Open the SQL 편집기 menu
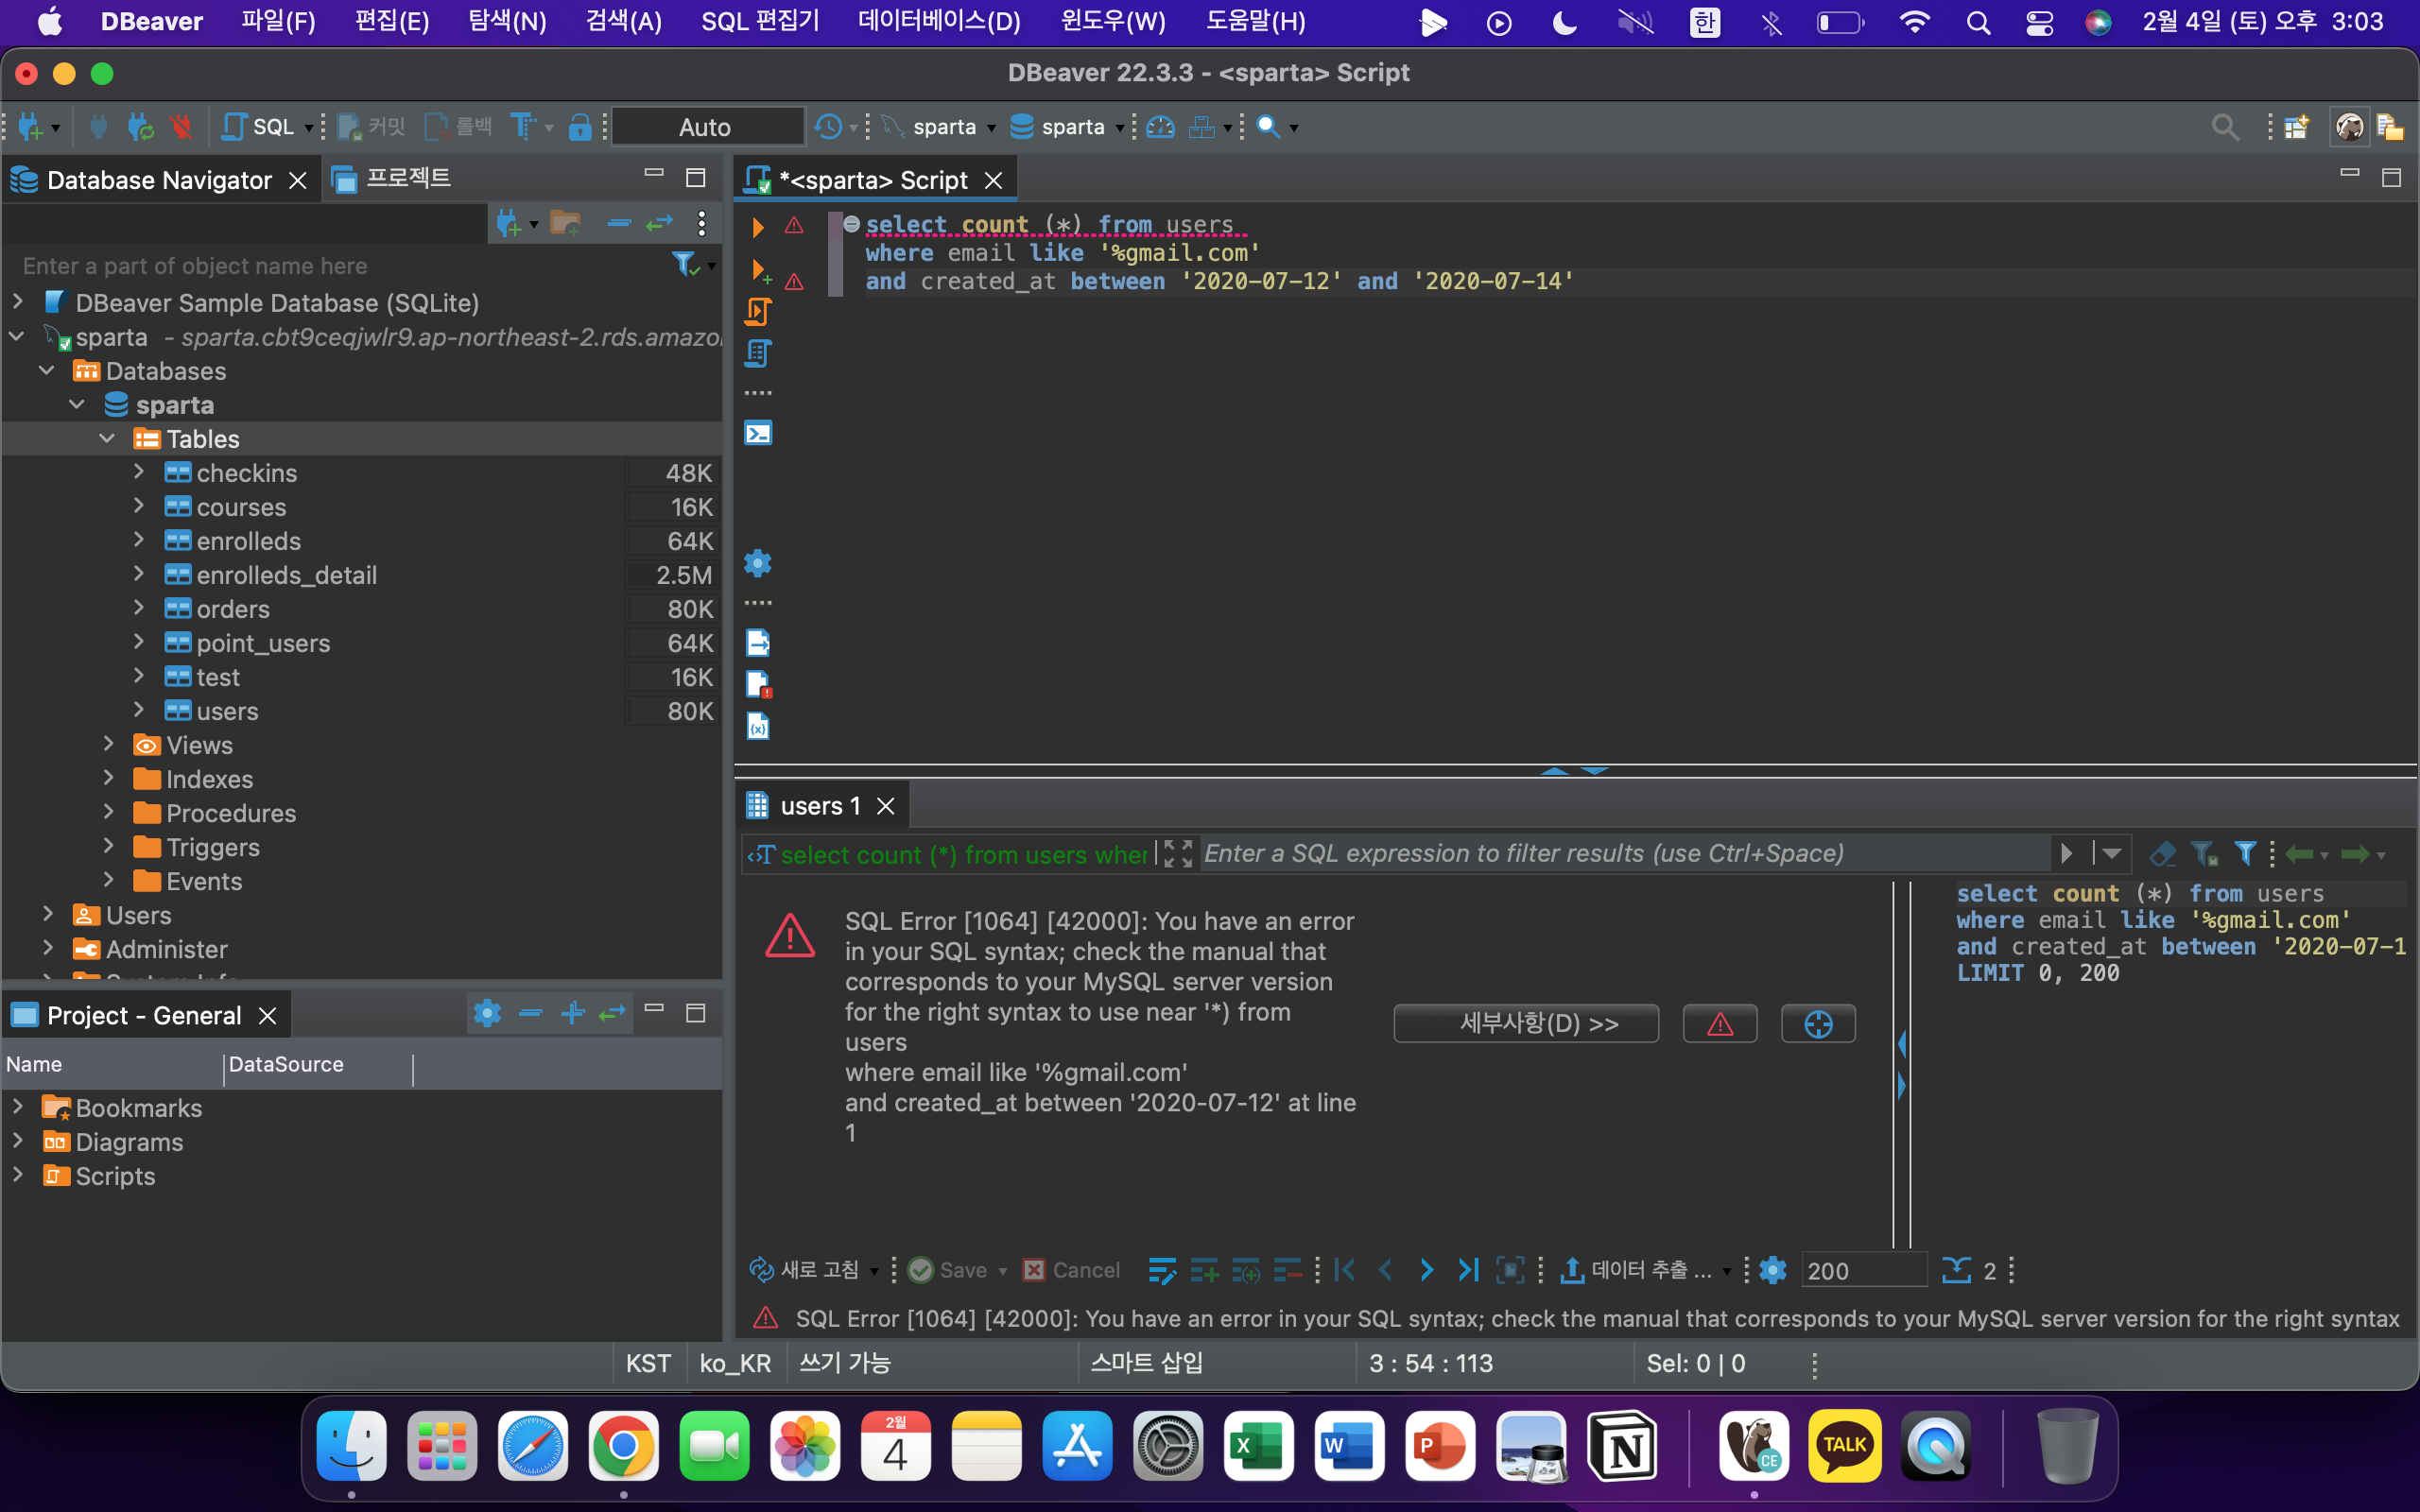This screenshot has width=2420, height=1512. coord(760,21)
